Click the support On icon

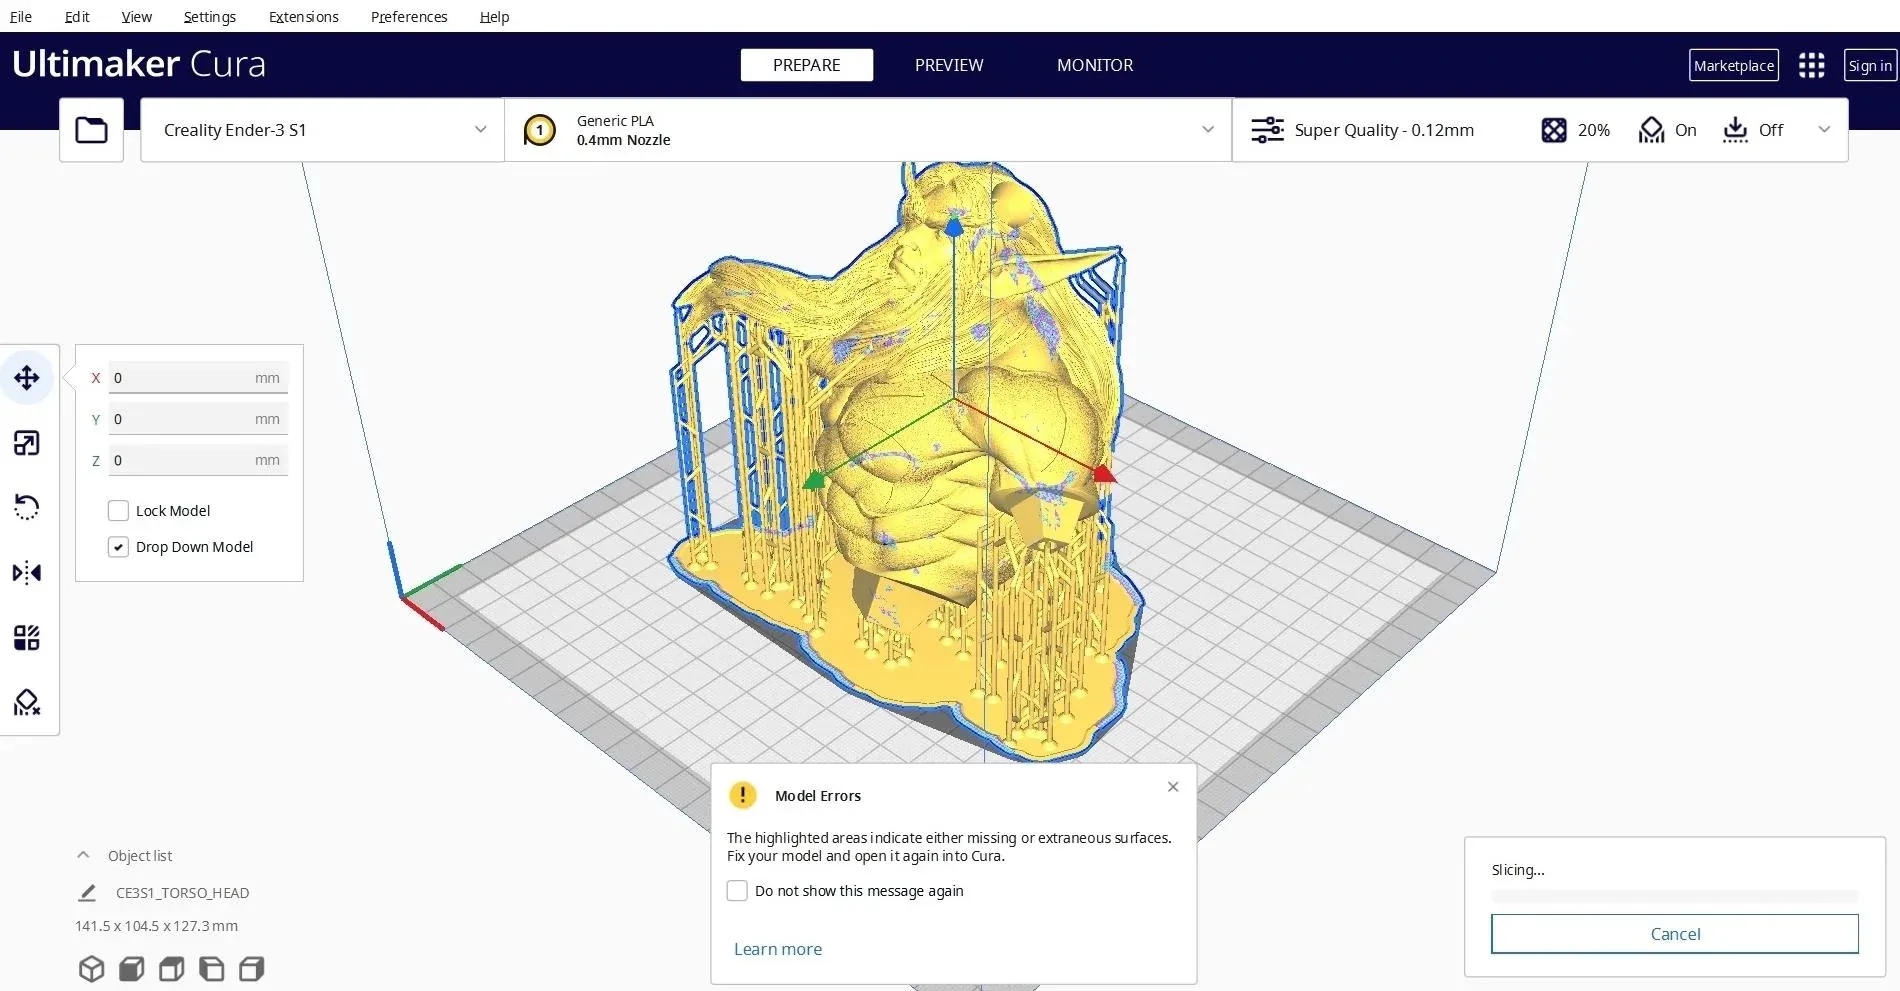[1651, 130]
